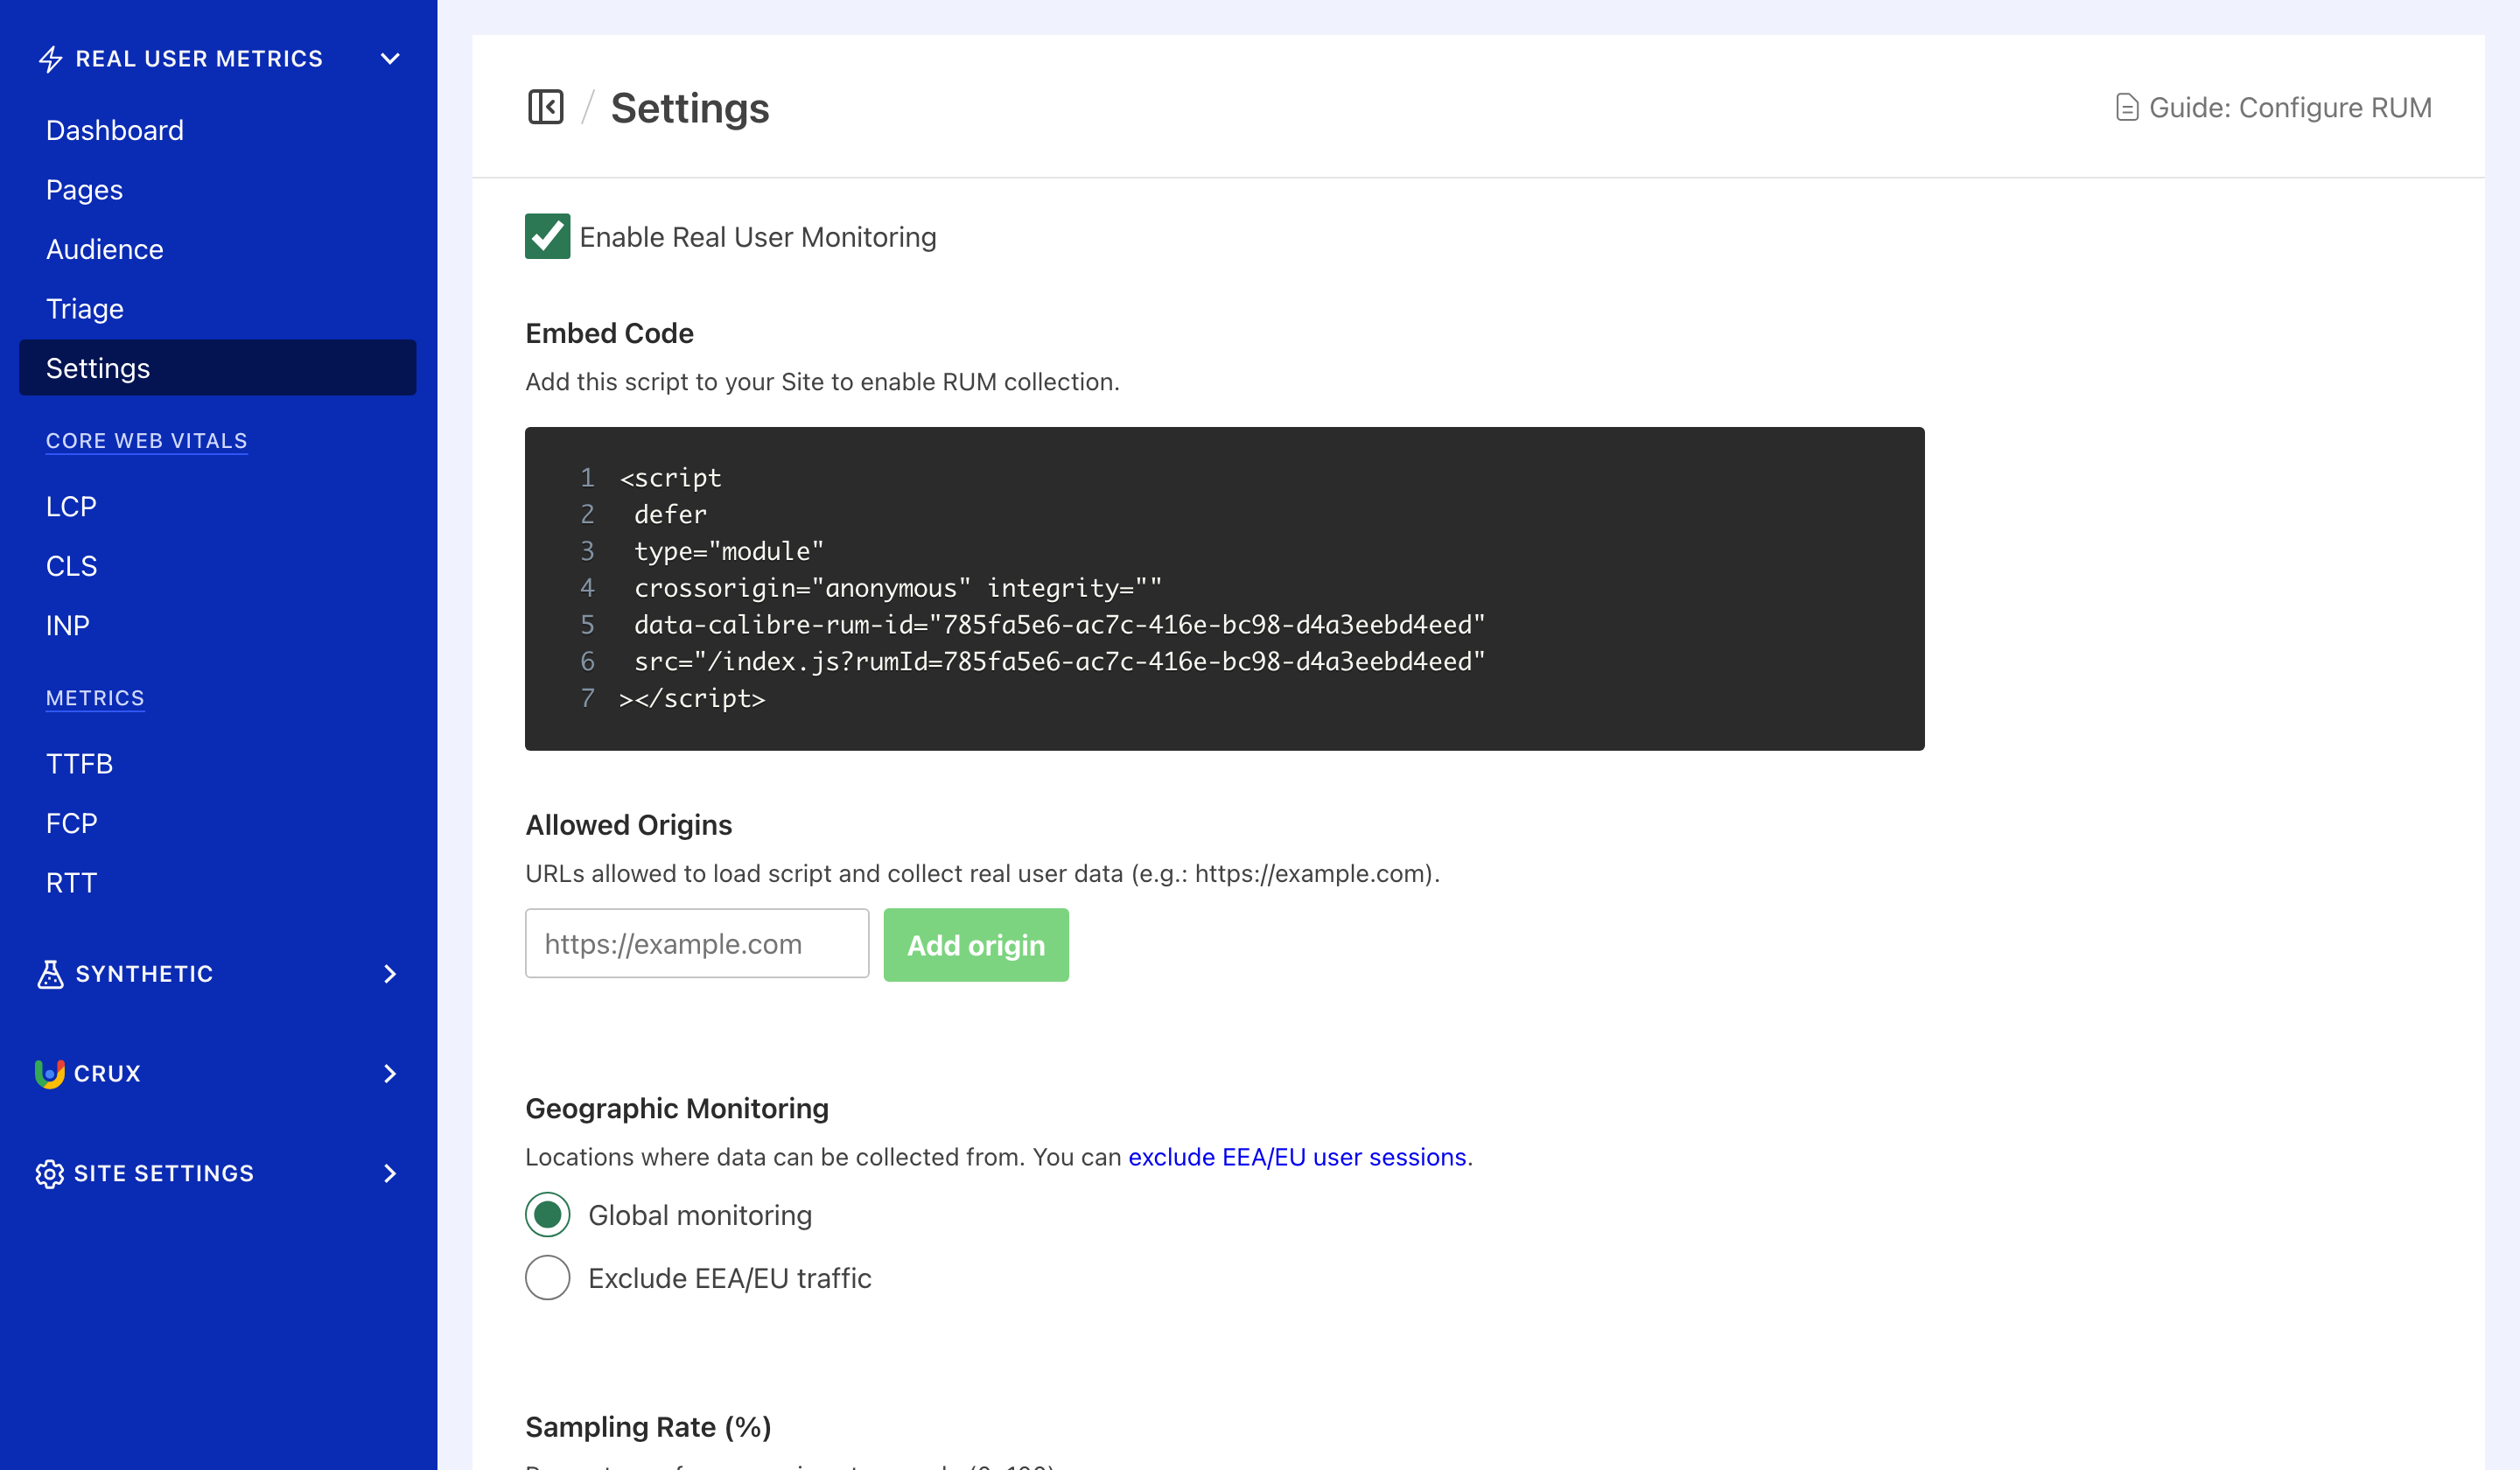Image resolution: width=2520 pixels, height=1470 pixels.
Task: Open the Dashboard page from the sidebar
Action: point(114,129)
